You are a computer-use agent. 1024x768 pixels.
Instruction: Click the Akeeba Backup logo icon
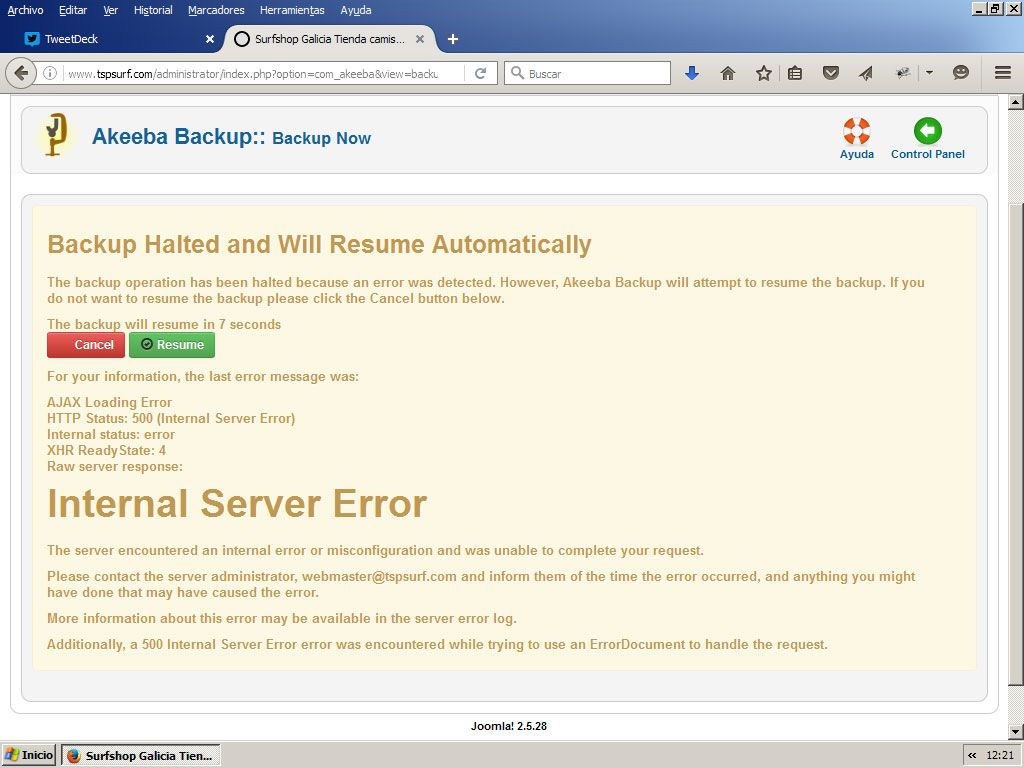(x=56, y=135)
